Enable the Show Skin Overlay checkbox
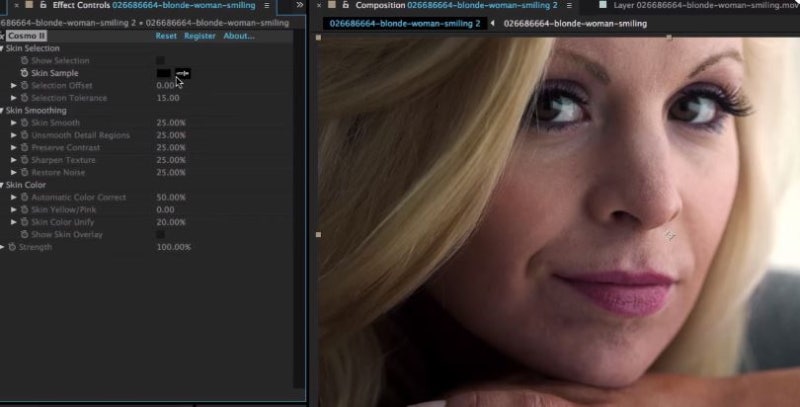800x407 pixels. coord(160,235)
